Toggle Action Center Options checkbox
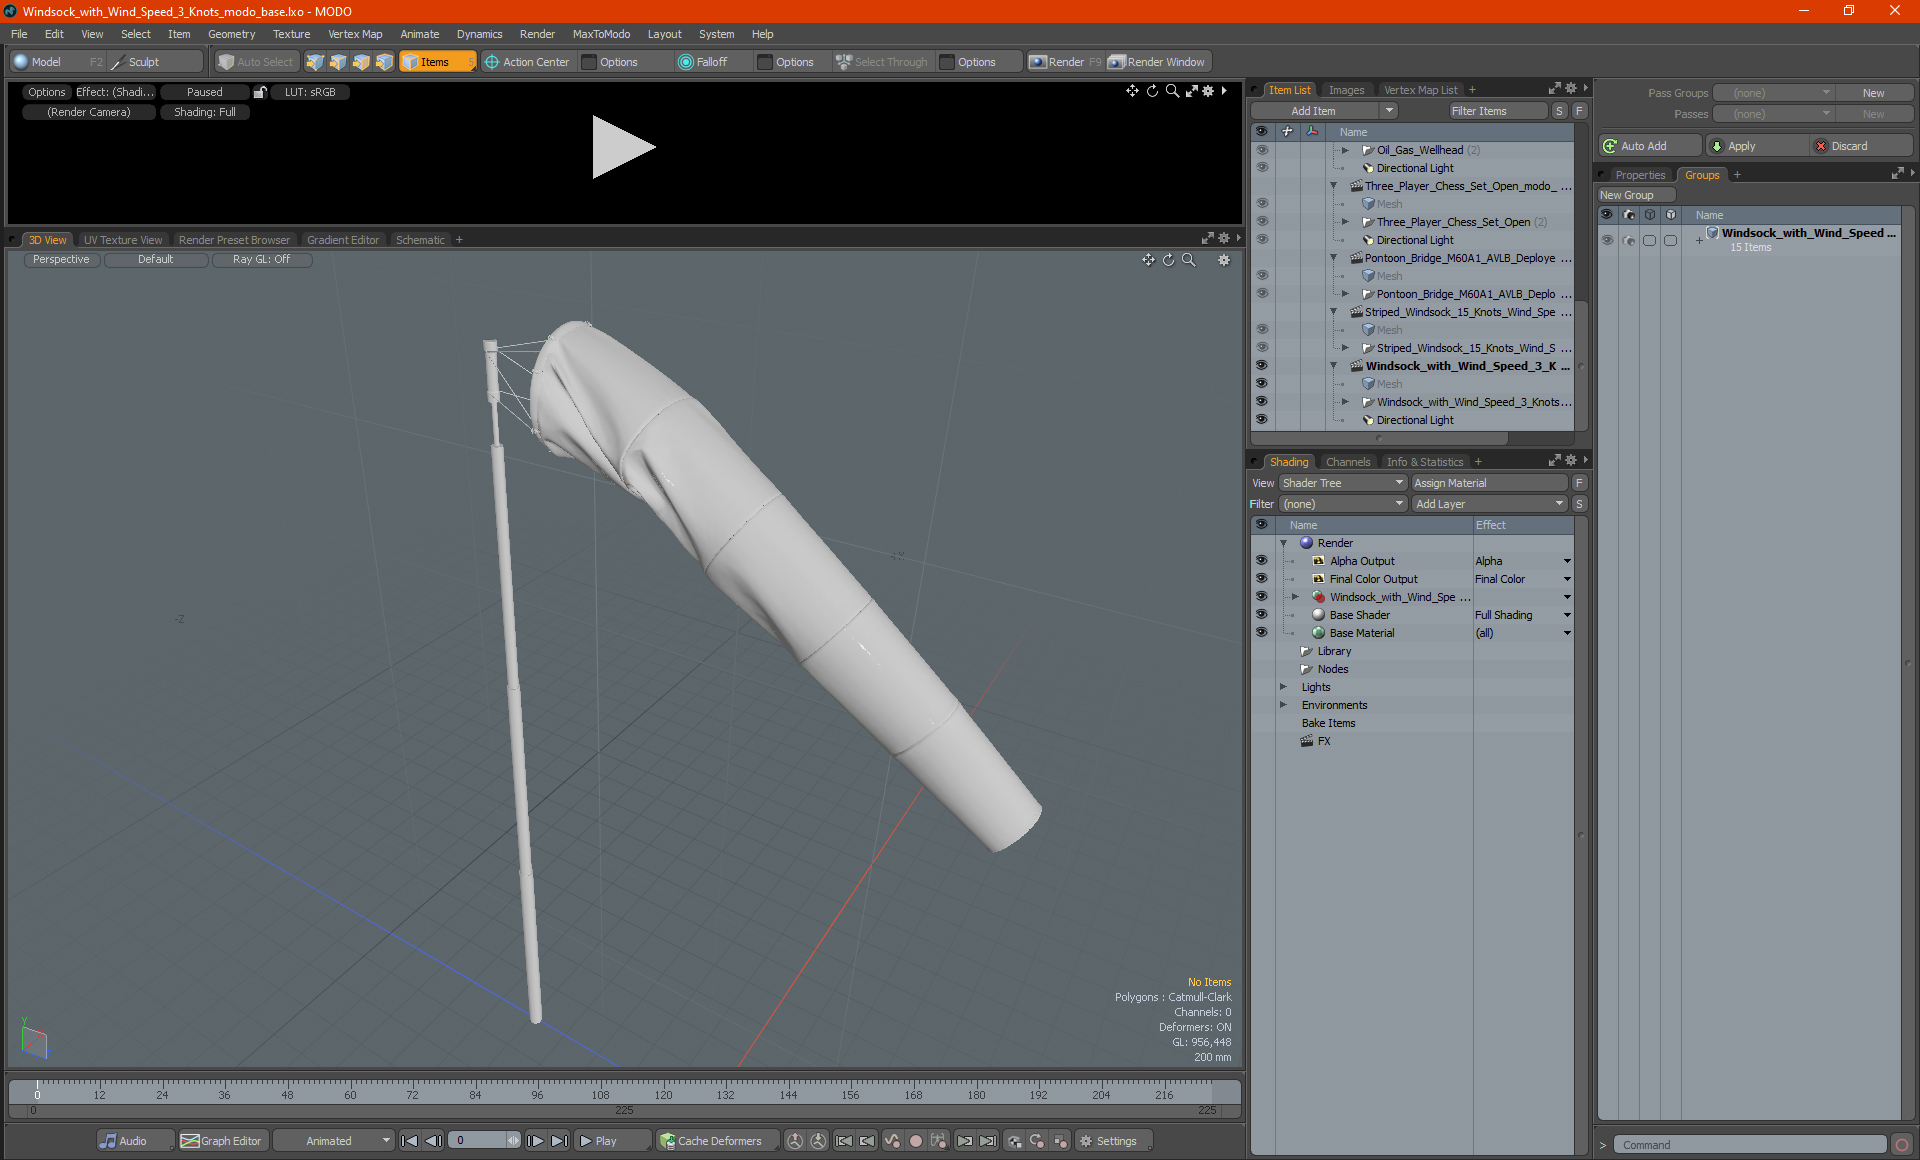1920x1160 pixels. [589, 62]
